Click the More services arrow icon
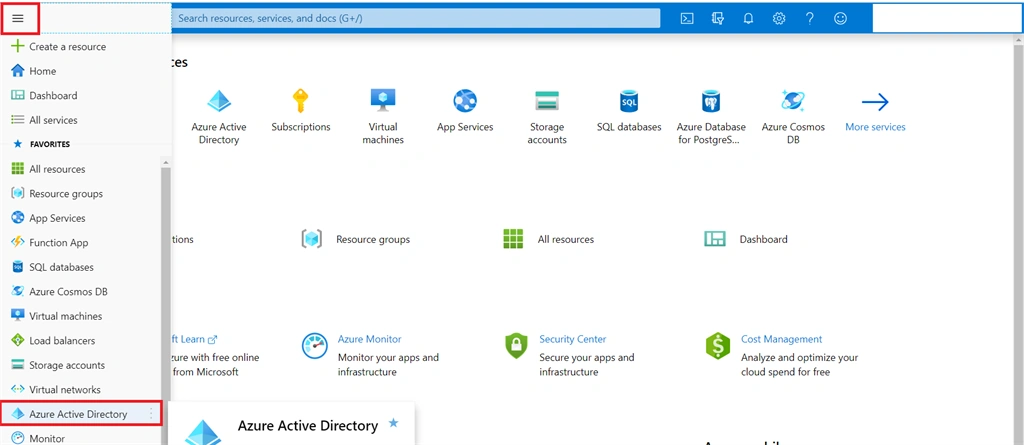The height and width of the screenshot is (445, 1024). click(x=875, y=102)
